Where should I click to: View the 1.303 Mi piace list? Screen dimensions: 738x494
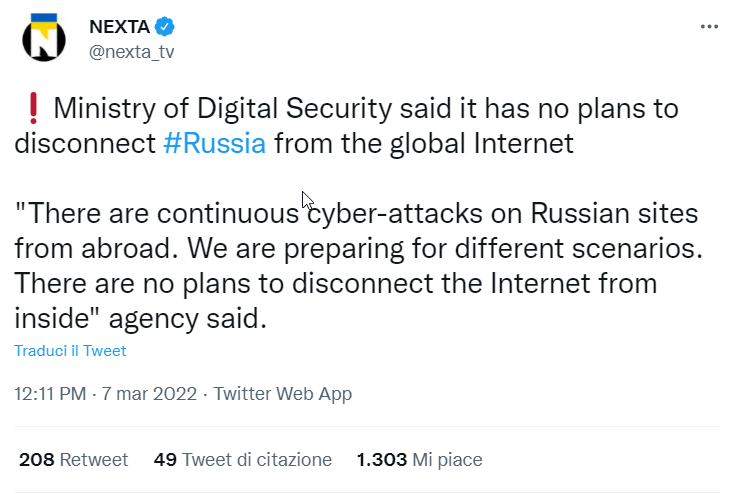419,460
